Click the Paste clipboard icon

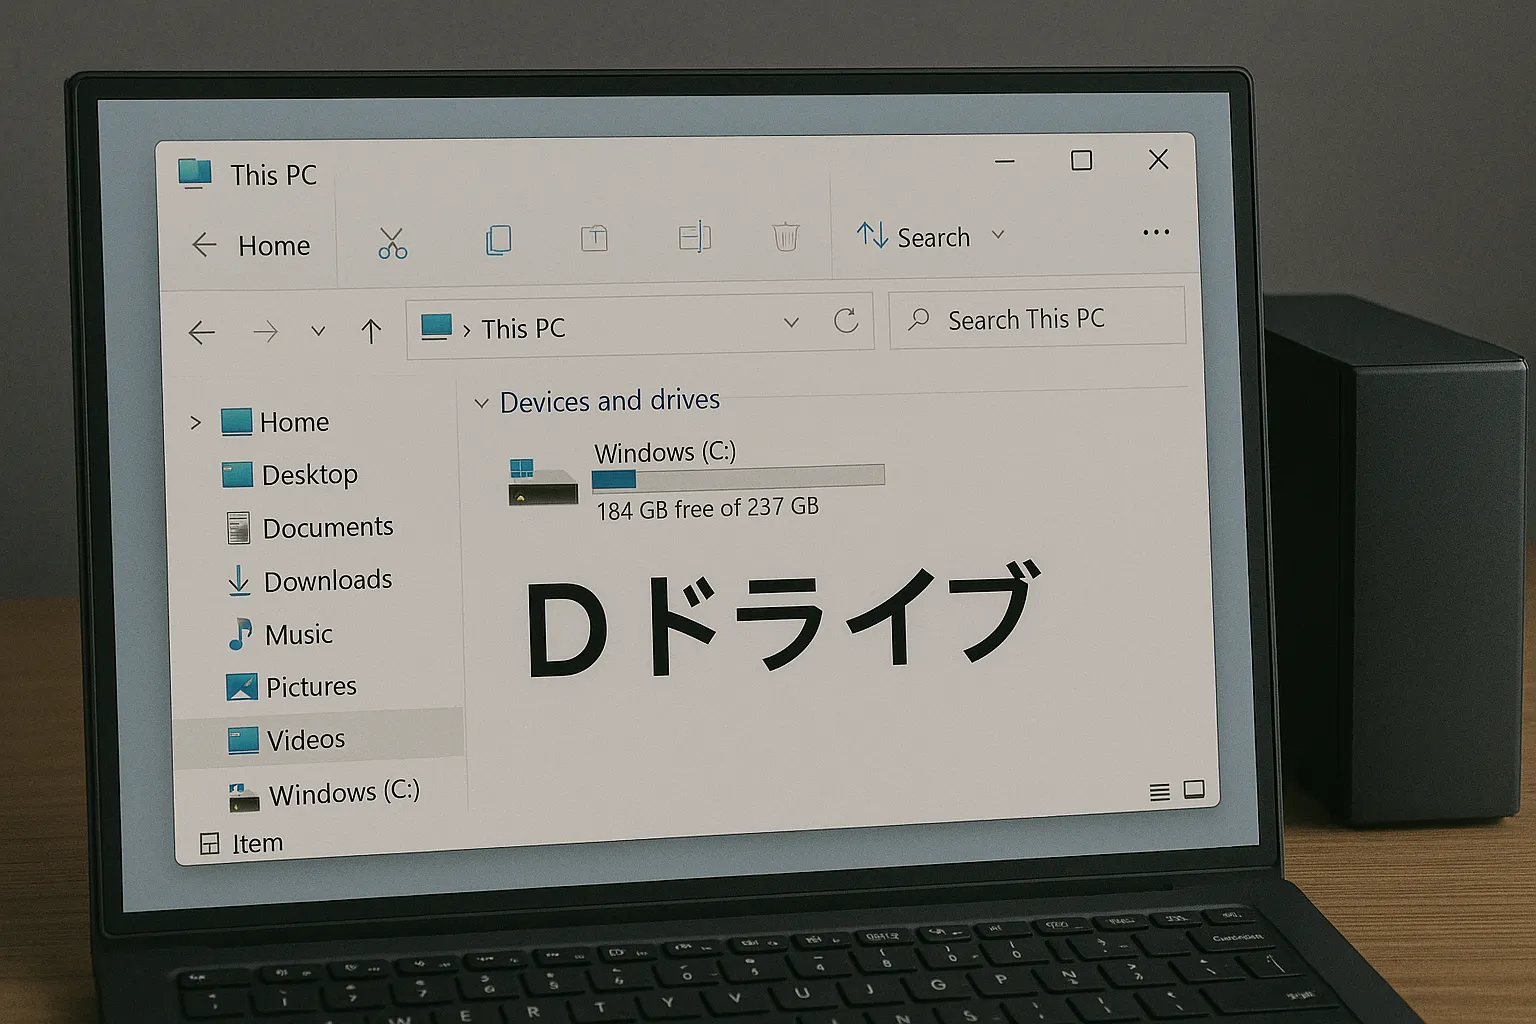(x=594, y=238)
